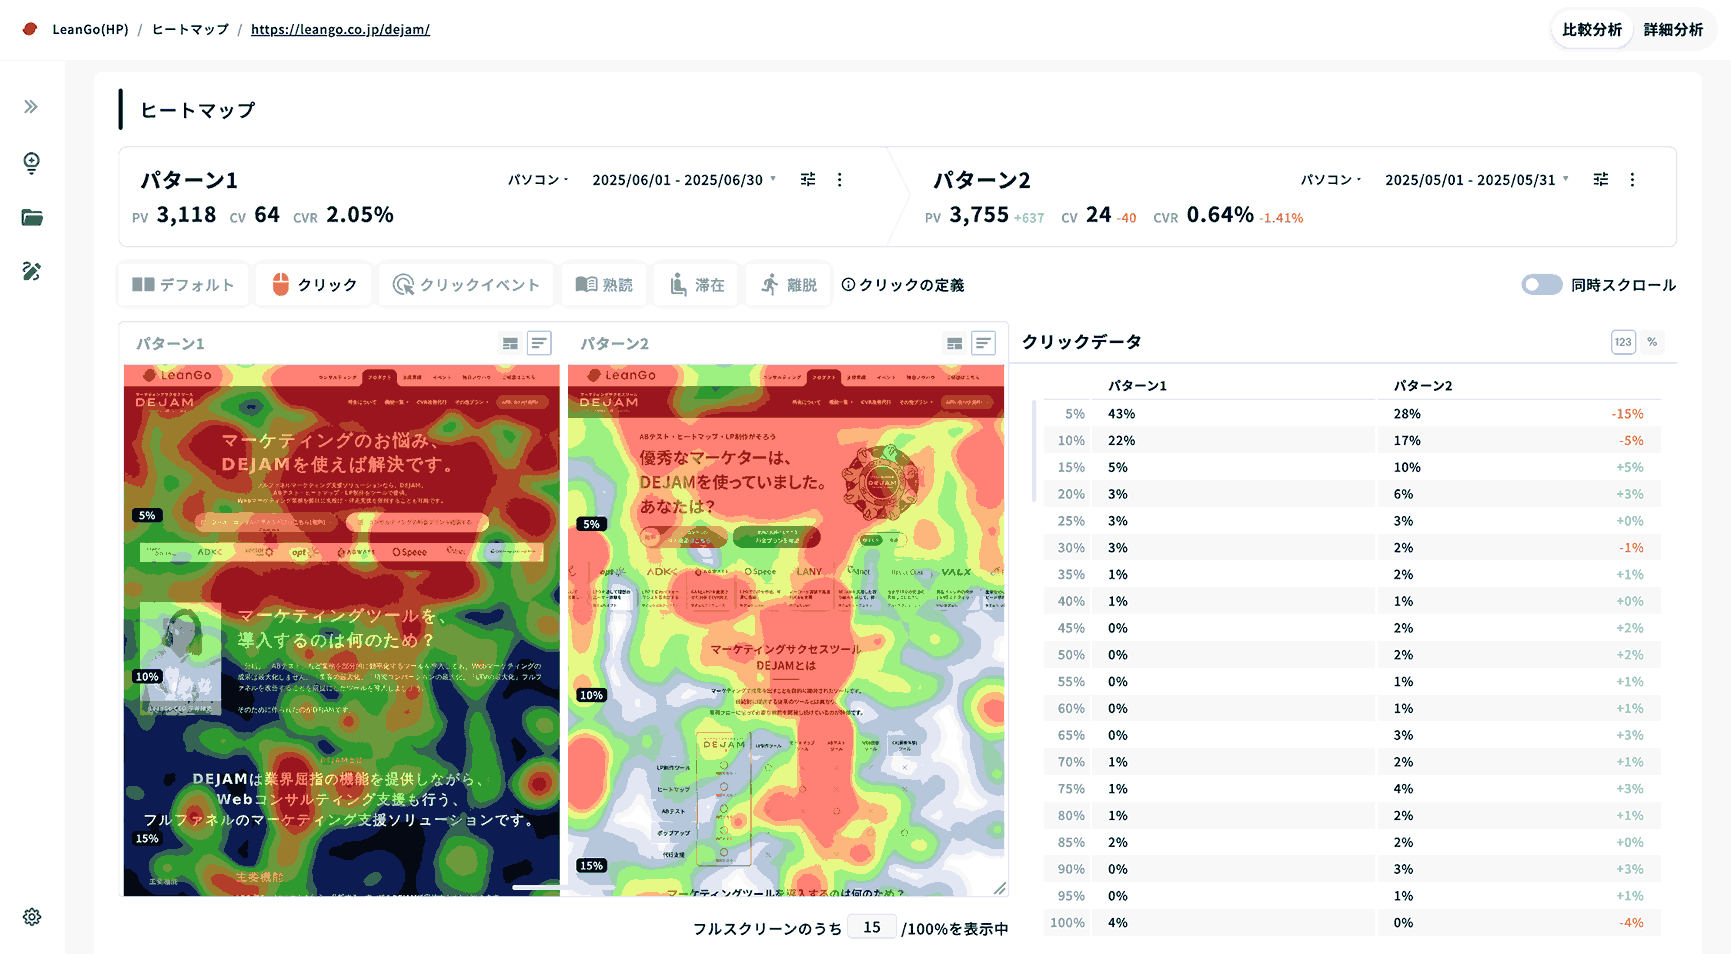Click パターン2 heatmap image

coord(786,630)
